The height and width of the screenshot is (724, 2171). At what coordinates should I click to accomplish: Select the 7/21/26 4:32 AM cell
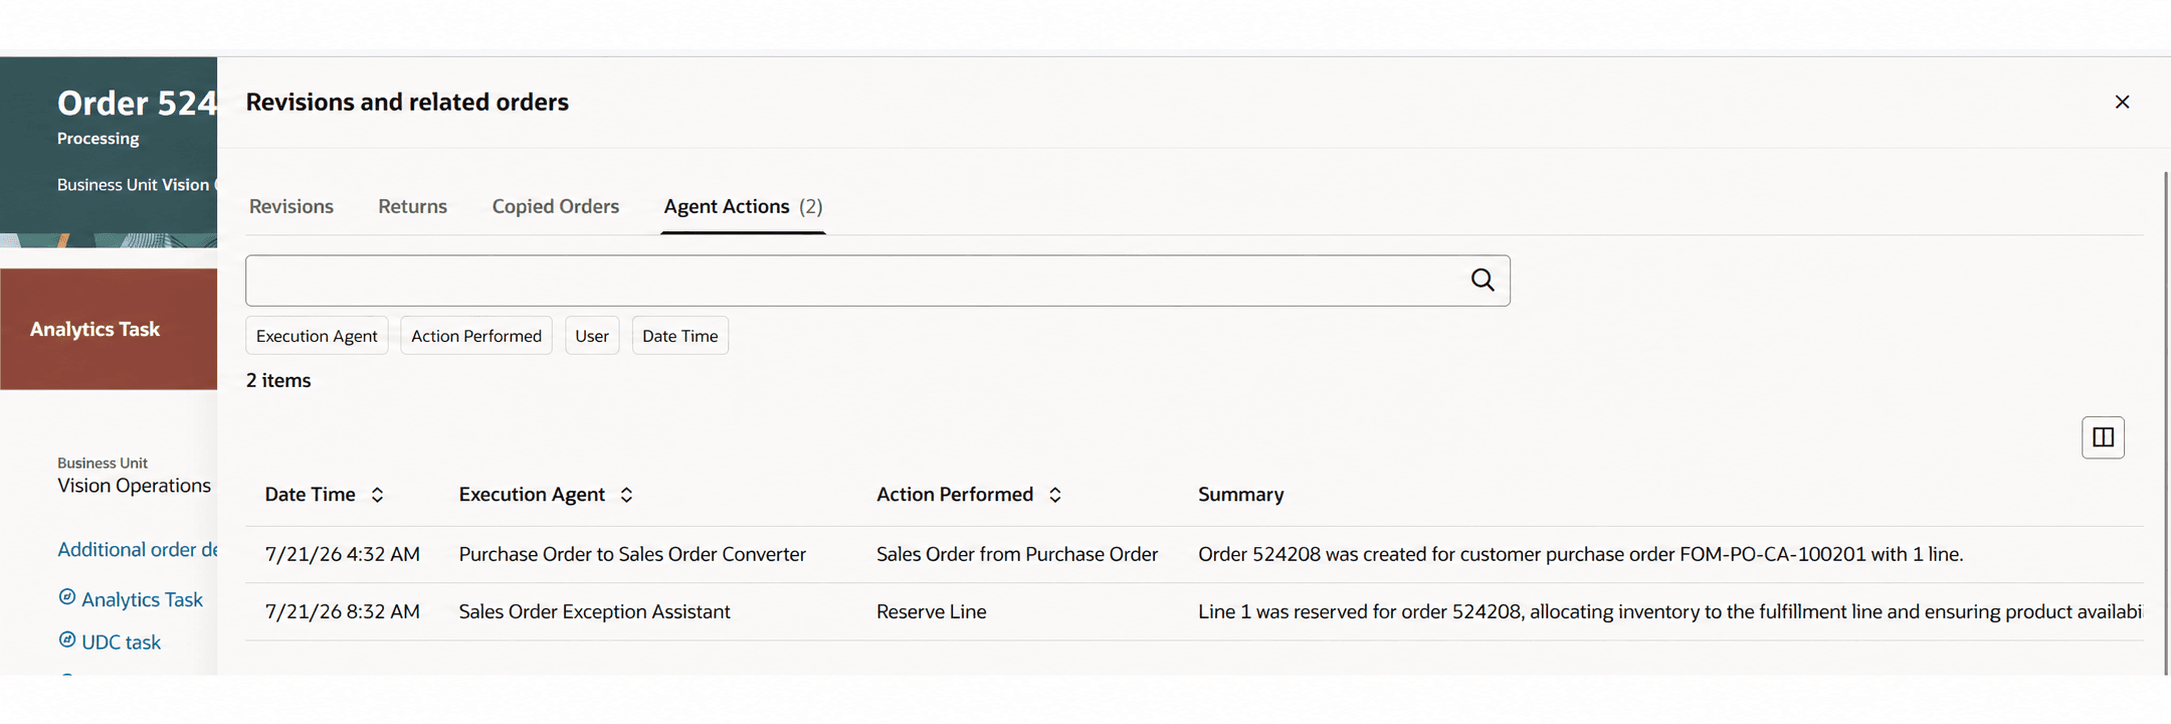click(342, 554)
